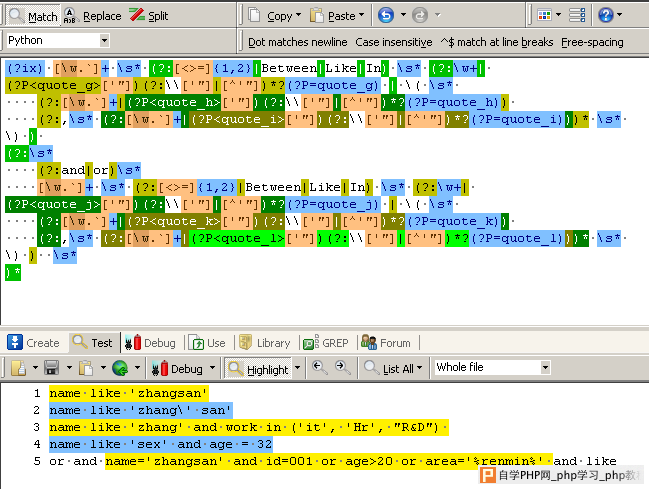This screenshot has height=489, width=649.
Task: Expand the Help dropdown arrow
Action: tap(620, 15)
